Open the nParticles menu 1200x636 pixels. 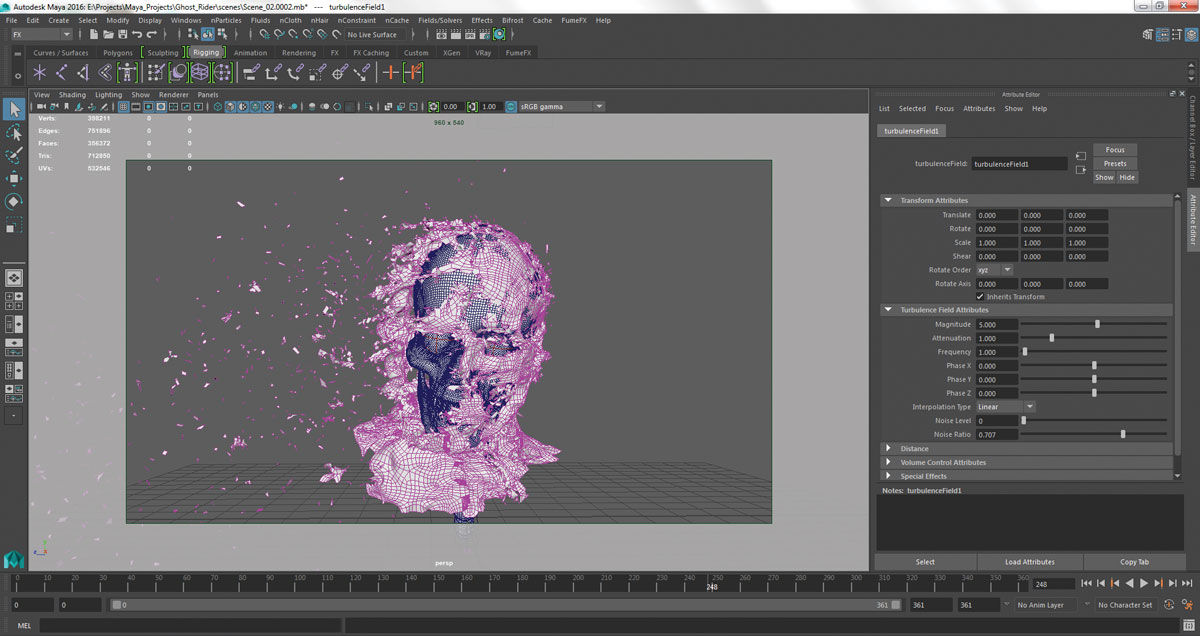(225, 20)
